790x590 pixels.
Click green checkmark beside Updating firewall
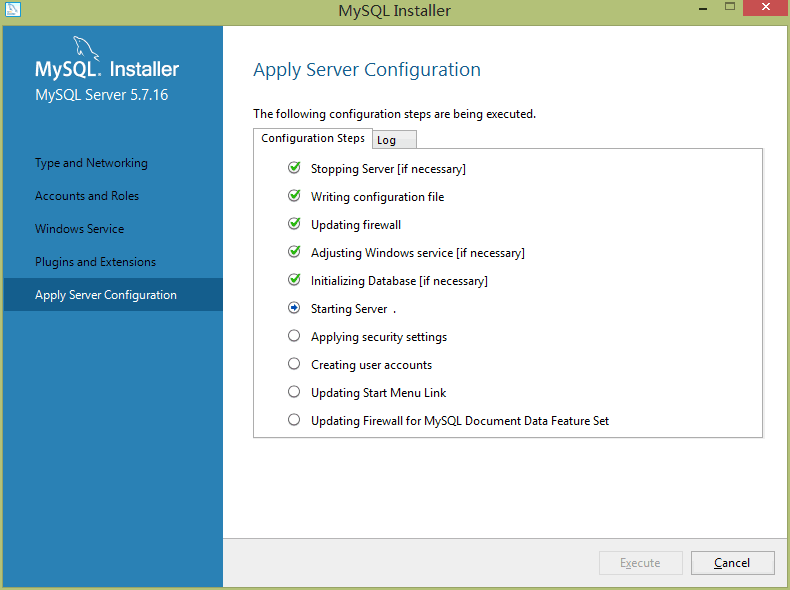294,224
